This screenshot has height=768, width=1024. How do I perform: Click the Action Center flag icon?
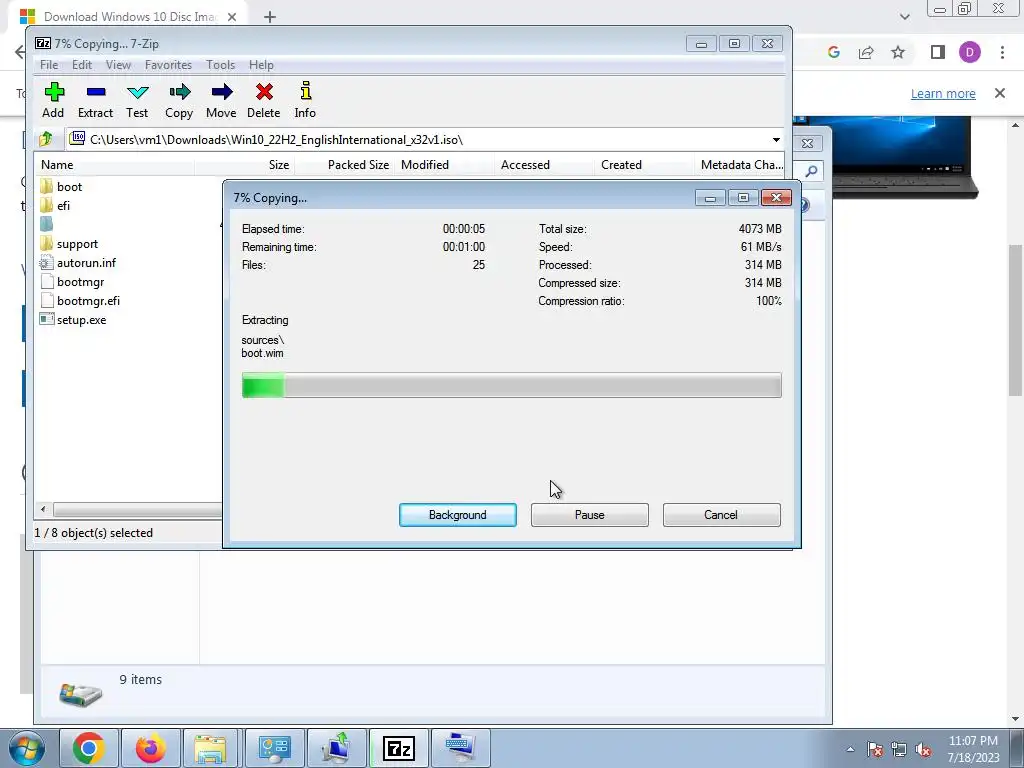875,750
